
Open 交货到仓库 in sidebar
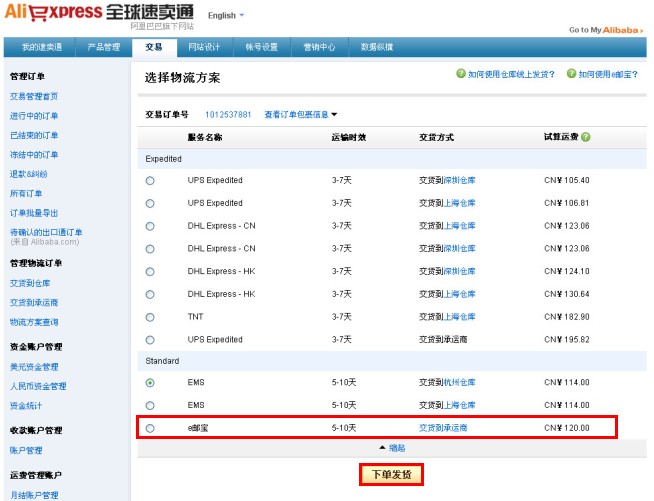click(30, 283)
